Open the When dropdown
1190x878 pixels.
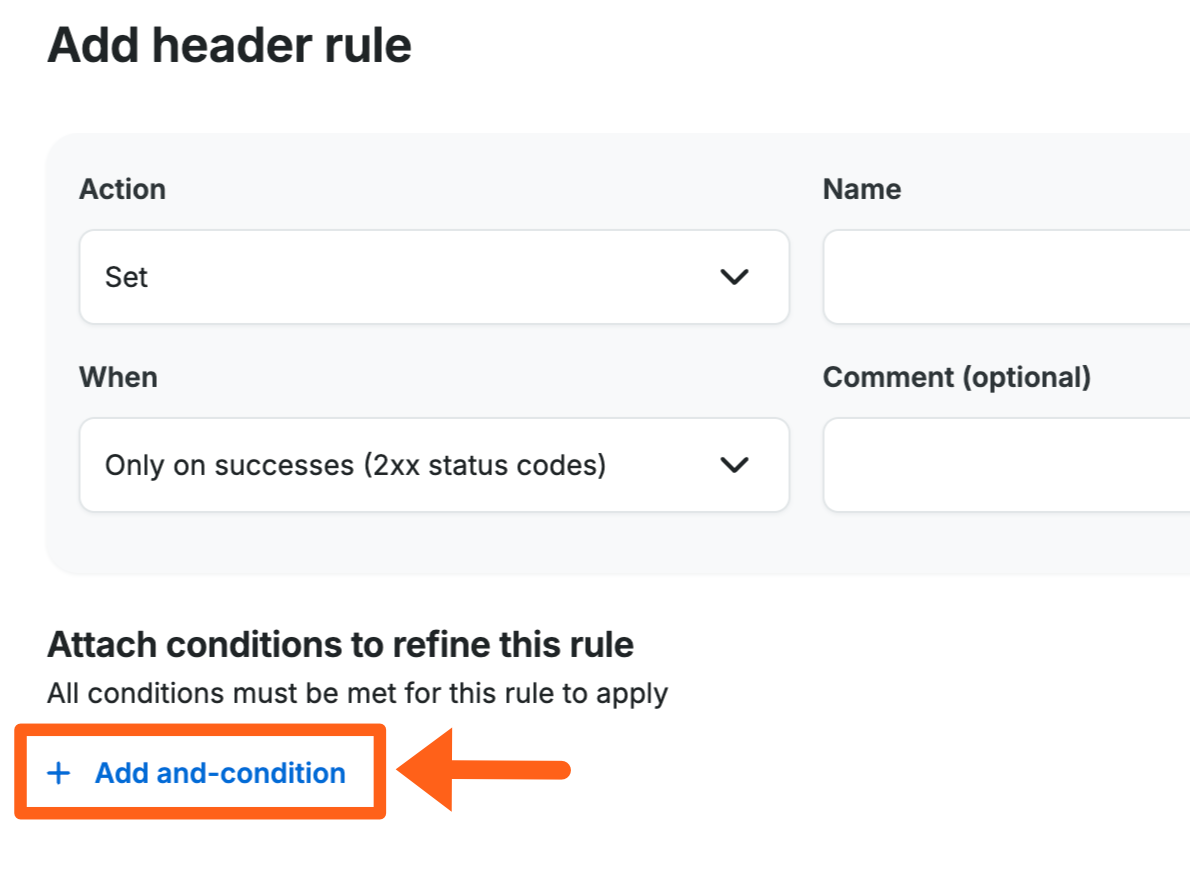click(433, 465)
